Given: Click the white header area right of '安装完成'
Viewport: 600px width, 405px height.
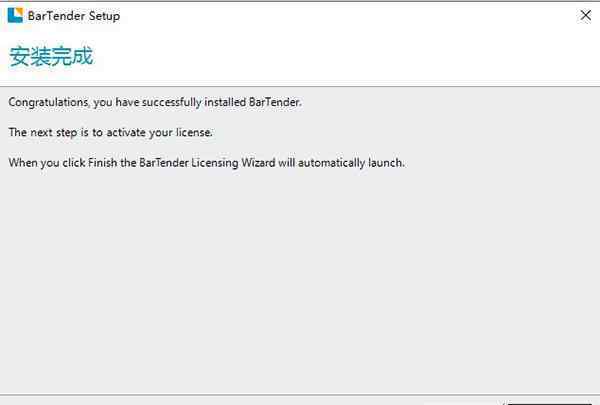Looking at the screenshot, I should pyautogui.click(x=344, y=56).
